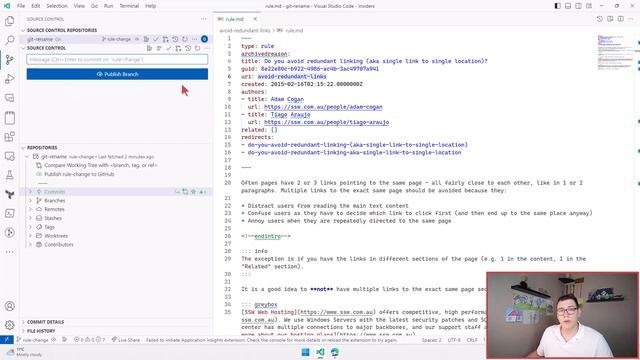Toggle secondary sidebar layout button

pyautogui.click(x=578, y=6)
